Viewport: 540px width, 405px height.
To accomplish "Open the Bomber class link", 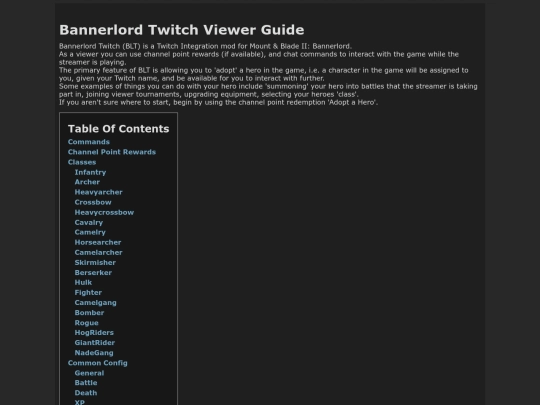I will point(89,313).
